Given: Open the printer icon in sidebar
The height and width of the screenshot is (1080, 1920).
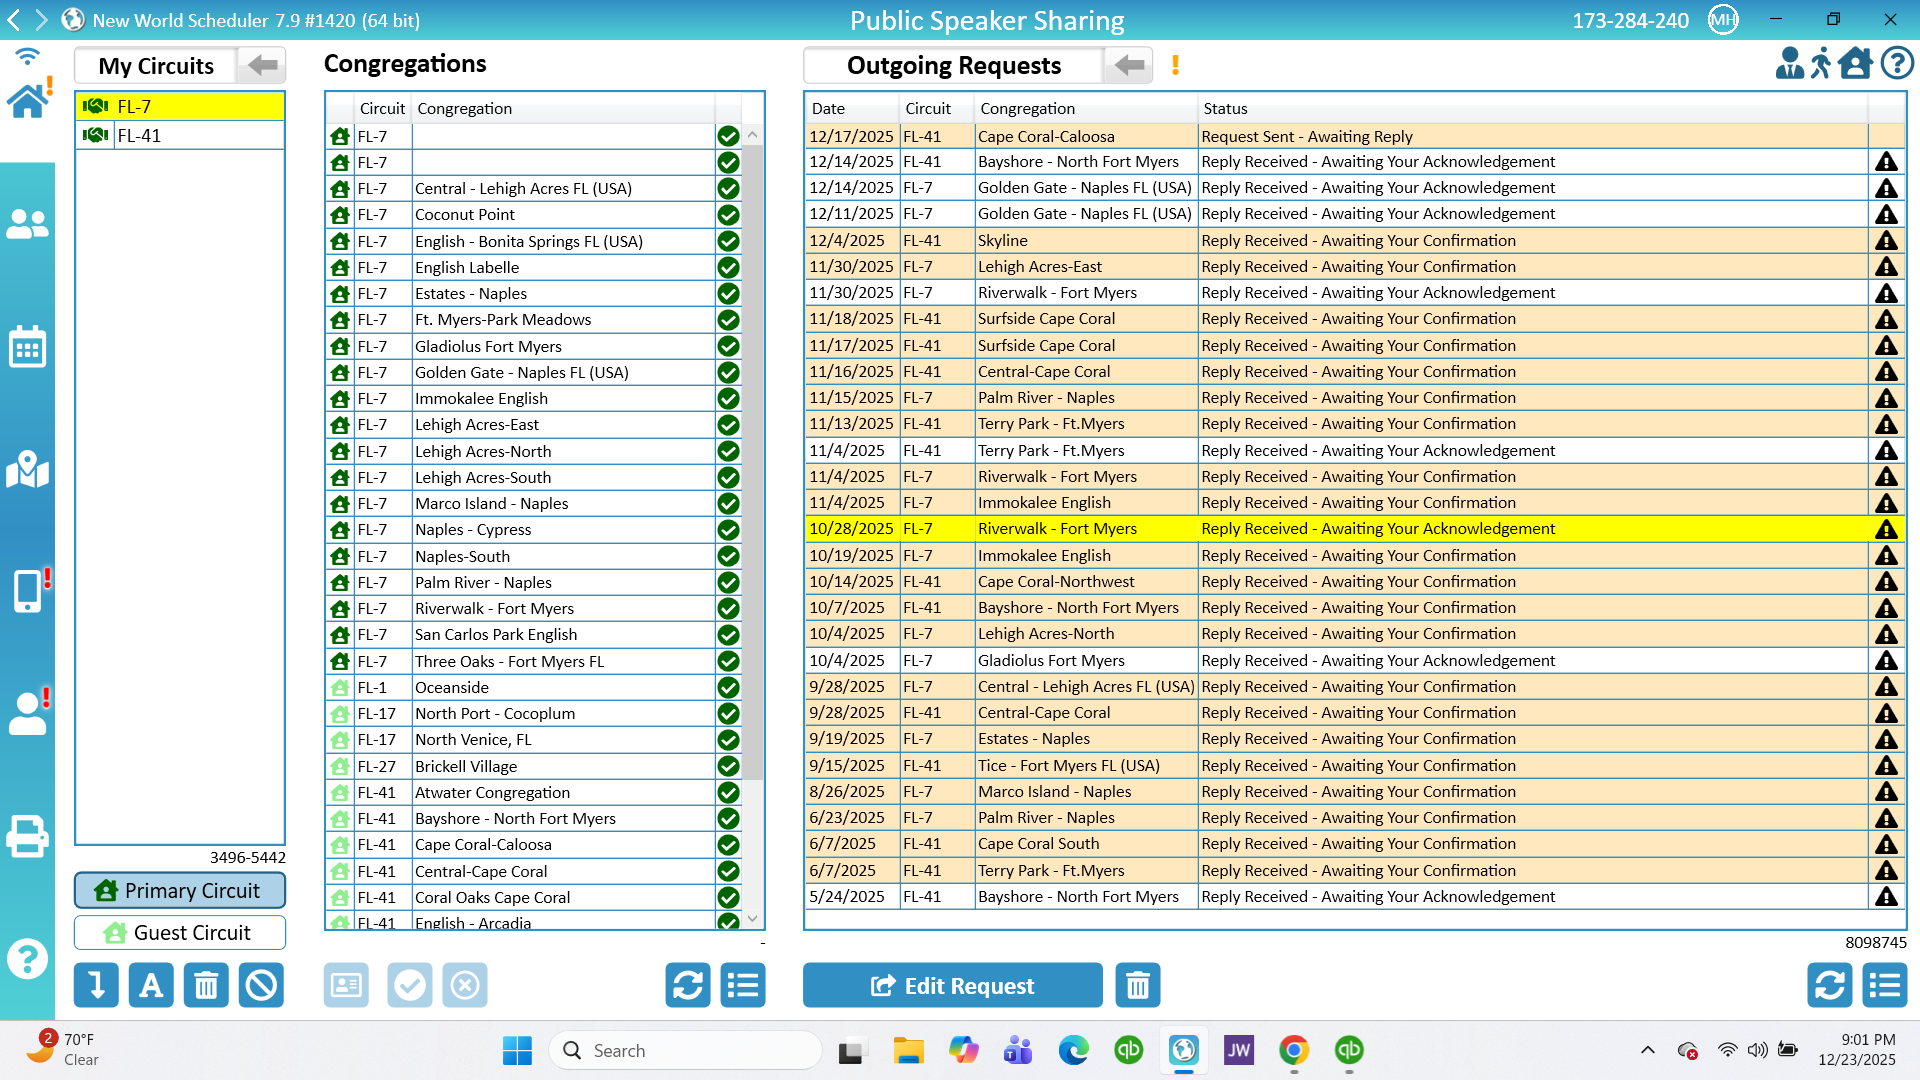Looking at the screenshot, I should [27, 836].
